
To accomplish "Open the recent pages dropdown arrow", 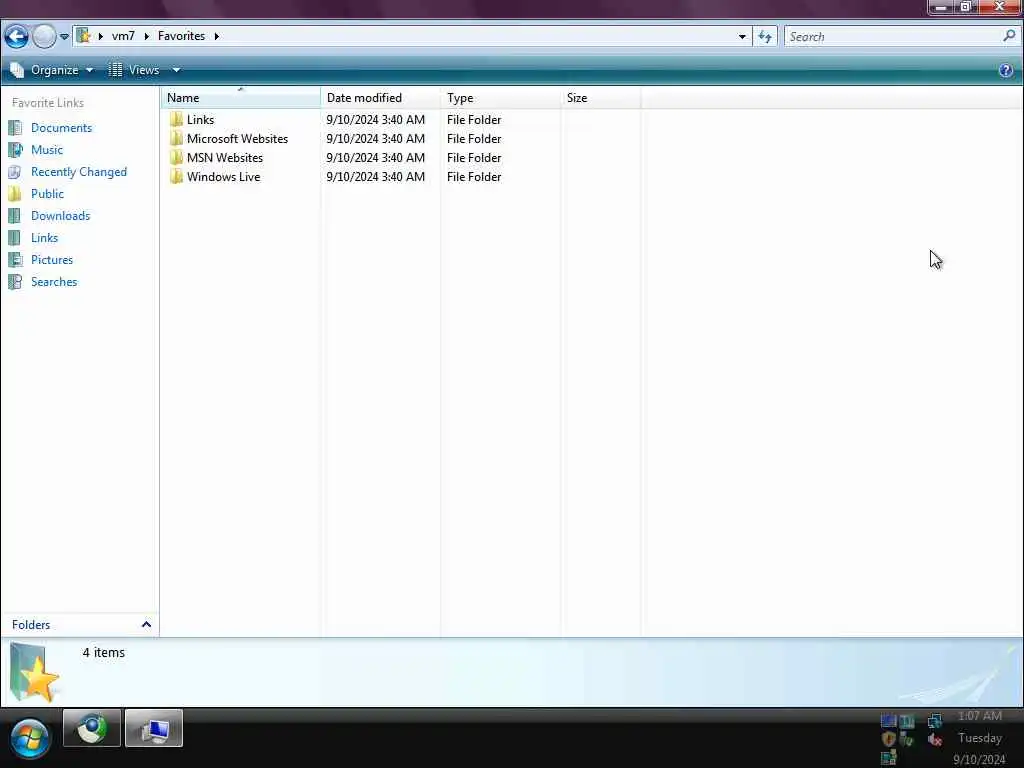I will [x=64, y=37].
